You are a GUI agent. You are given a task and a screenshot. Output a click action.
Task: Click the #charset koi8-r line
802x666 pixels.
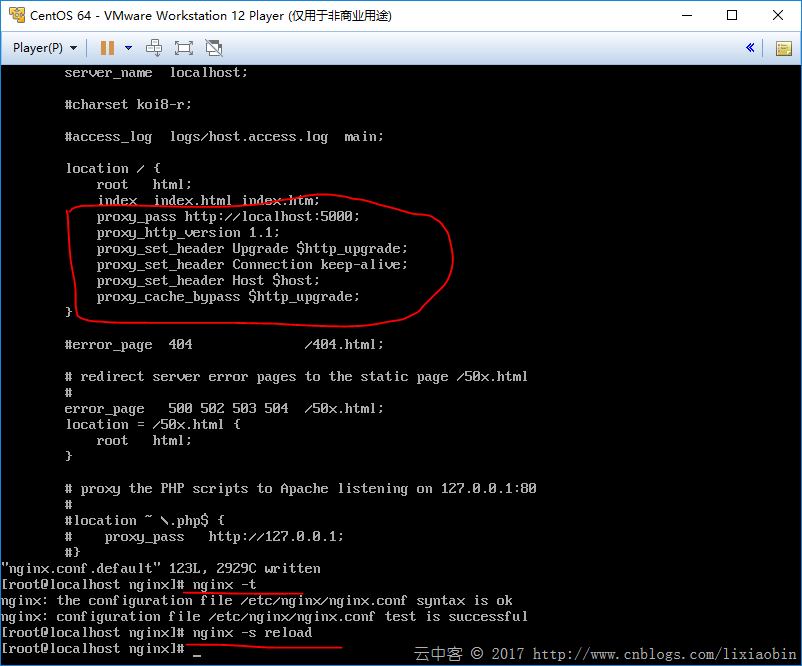tap(128, 104)
